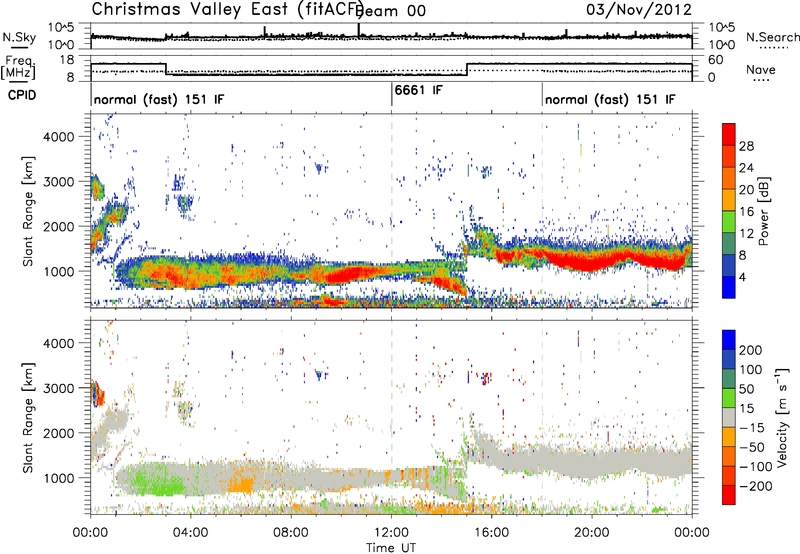Click the 'Beam 00' label

pyautogui.click(x=390, y=11)
